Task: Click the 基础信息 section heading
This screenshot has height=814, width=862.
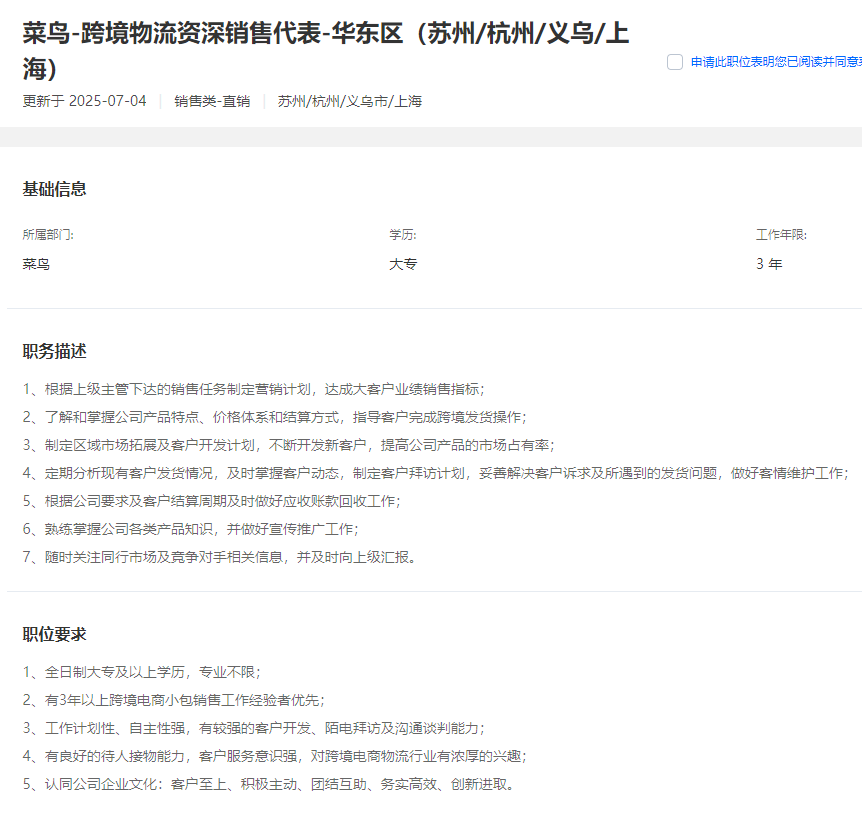Action: click(x=54, y=189)
